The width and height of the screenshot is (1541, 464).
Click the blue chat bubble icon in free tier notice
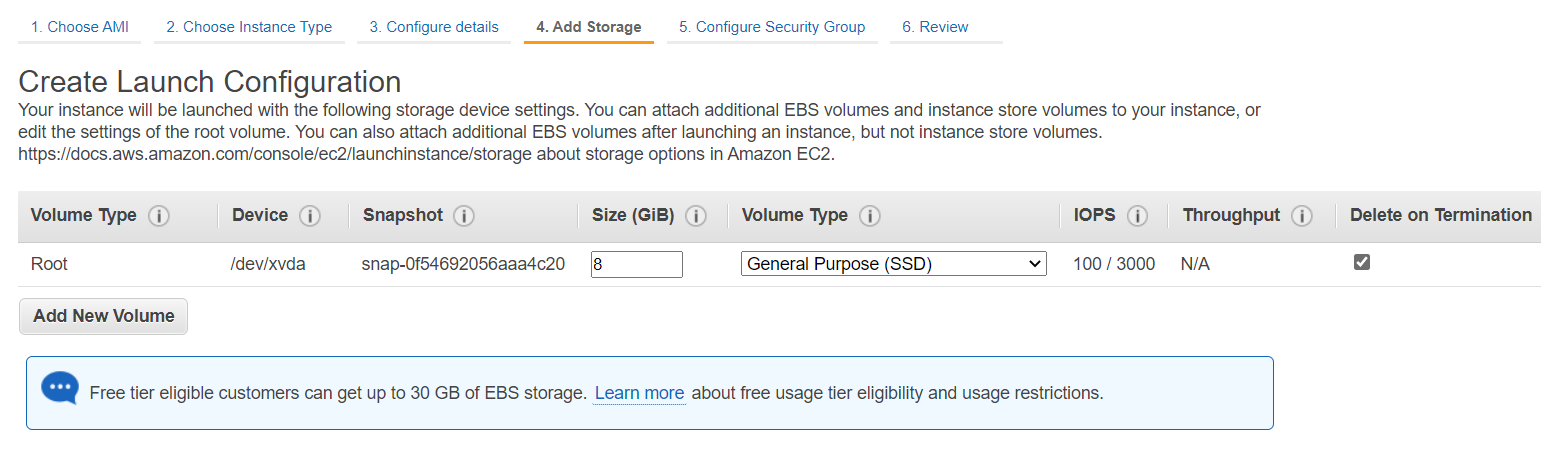point(59,388)
